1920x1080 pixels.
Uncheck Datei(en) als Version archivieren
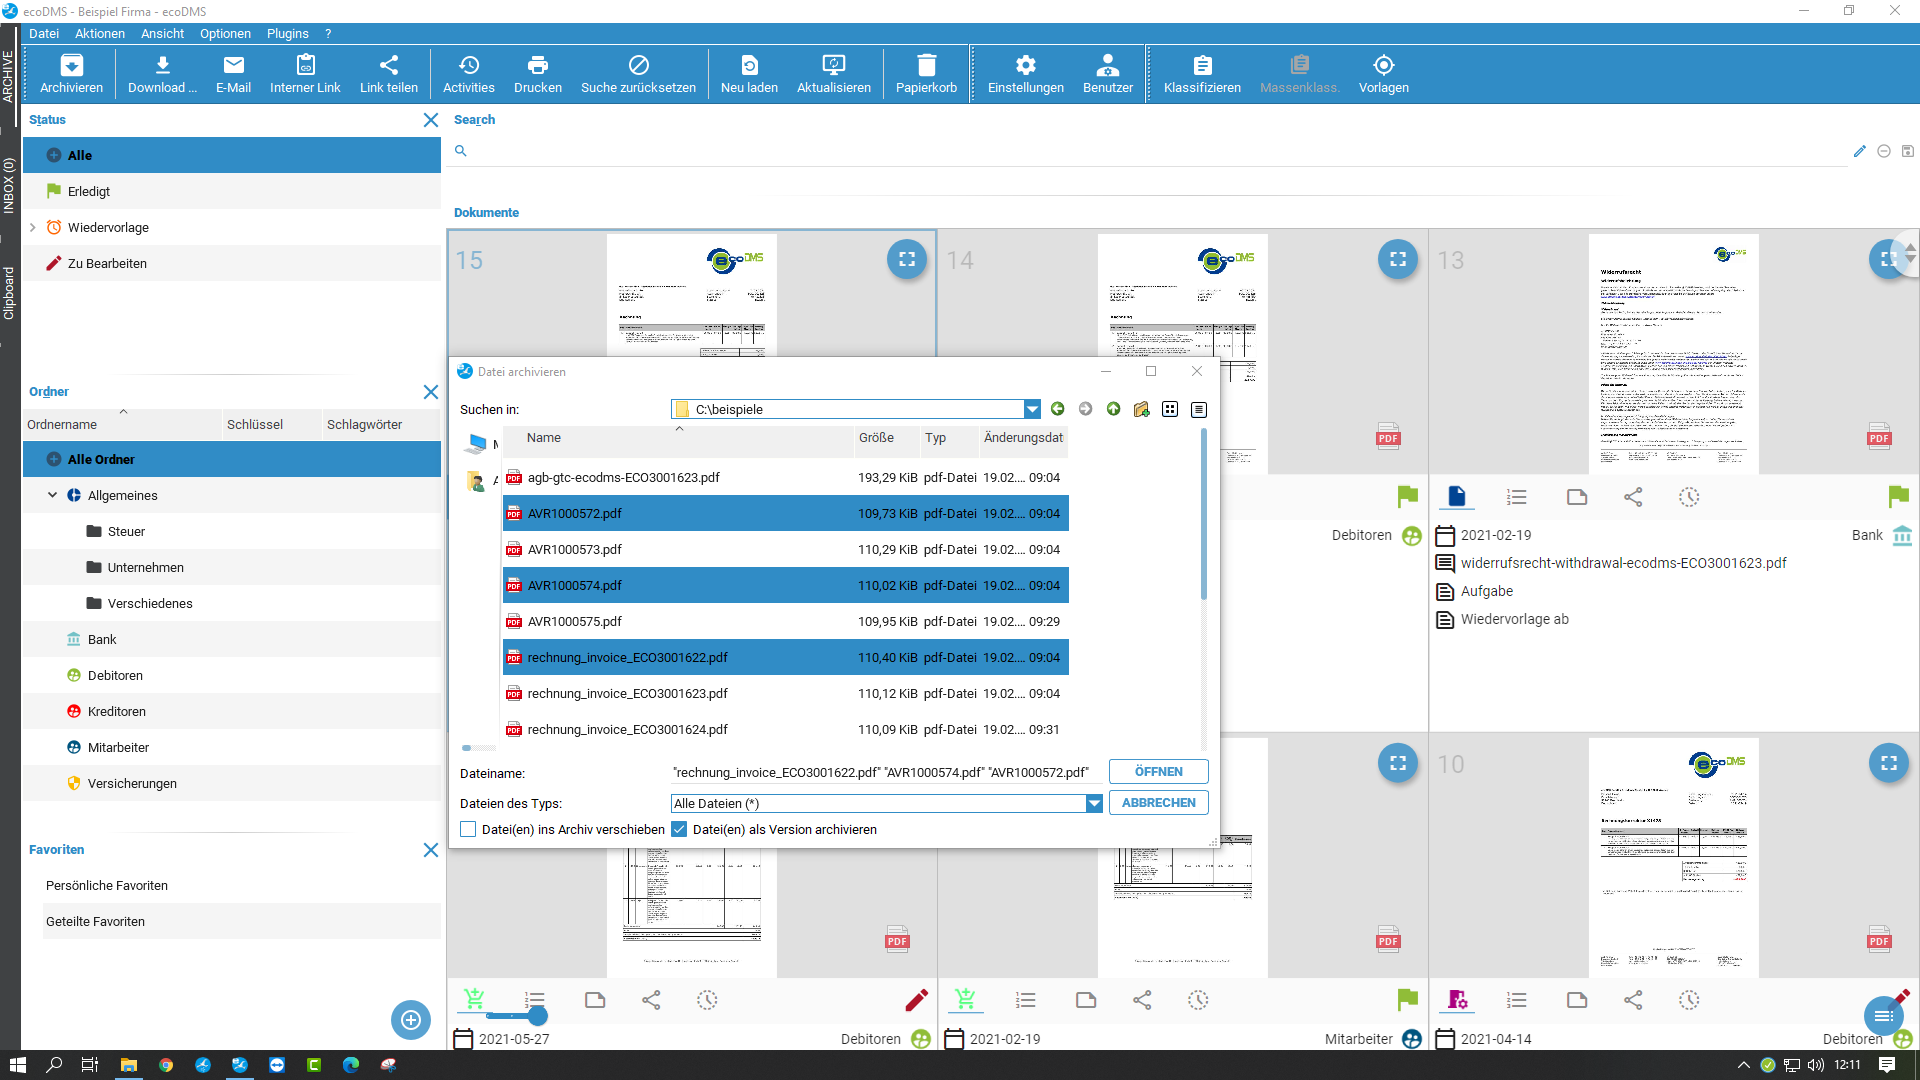point(679,829)
